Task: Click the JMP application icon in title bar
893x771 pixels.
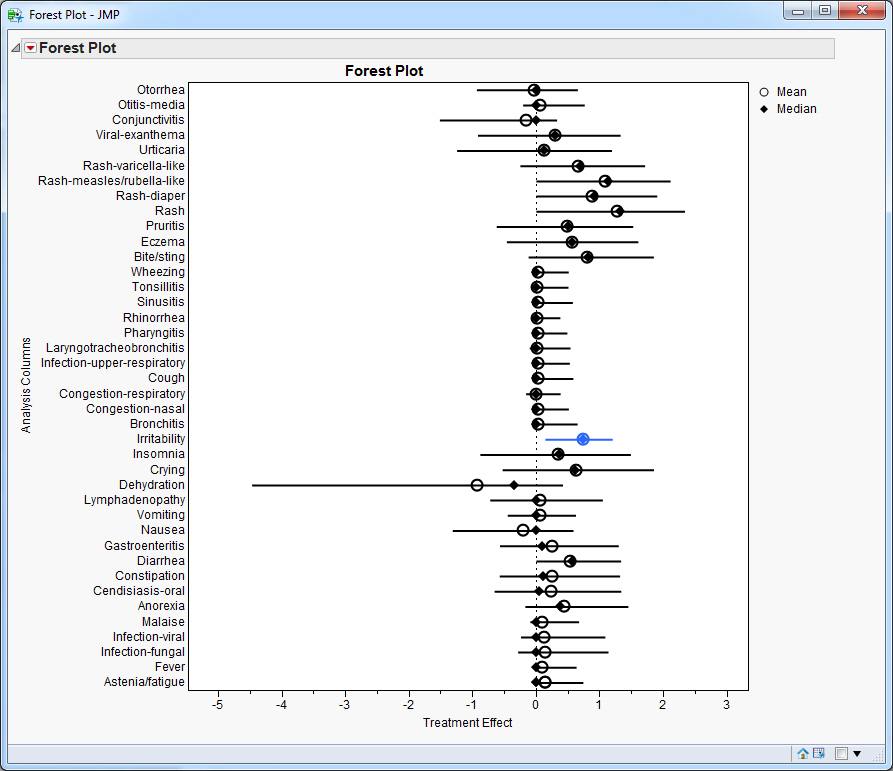Action: (x=15, y=15)
